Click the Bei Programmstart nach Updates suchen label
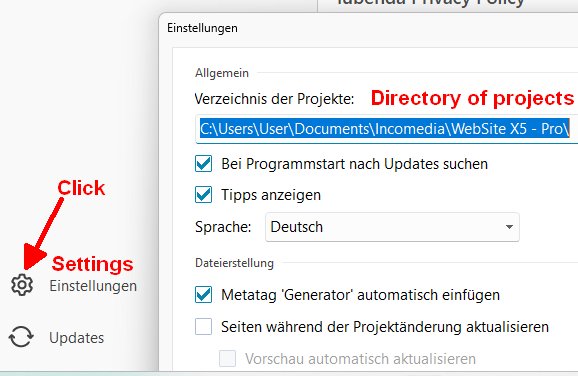This screenshot has height=376, width=578. point(354,164)
